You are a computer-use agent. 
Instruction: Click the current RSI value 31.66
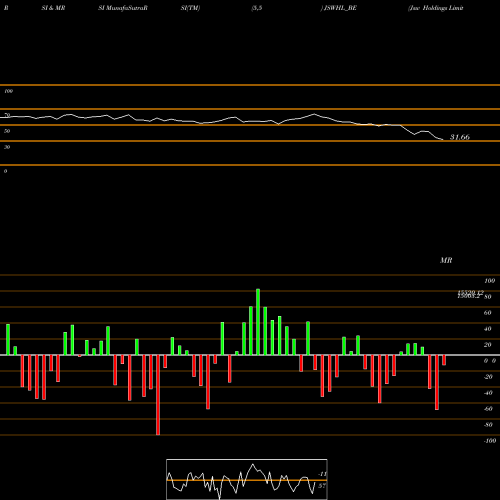(460, 137)
